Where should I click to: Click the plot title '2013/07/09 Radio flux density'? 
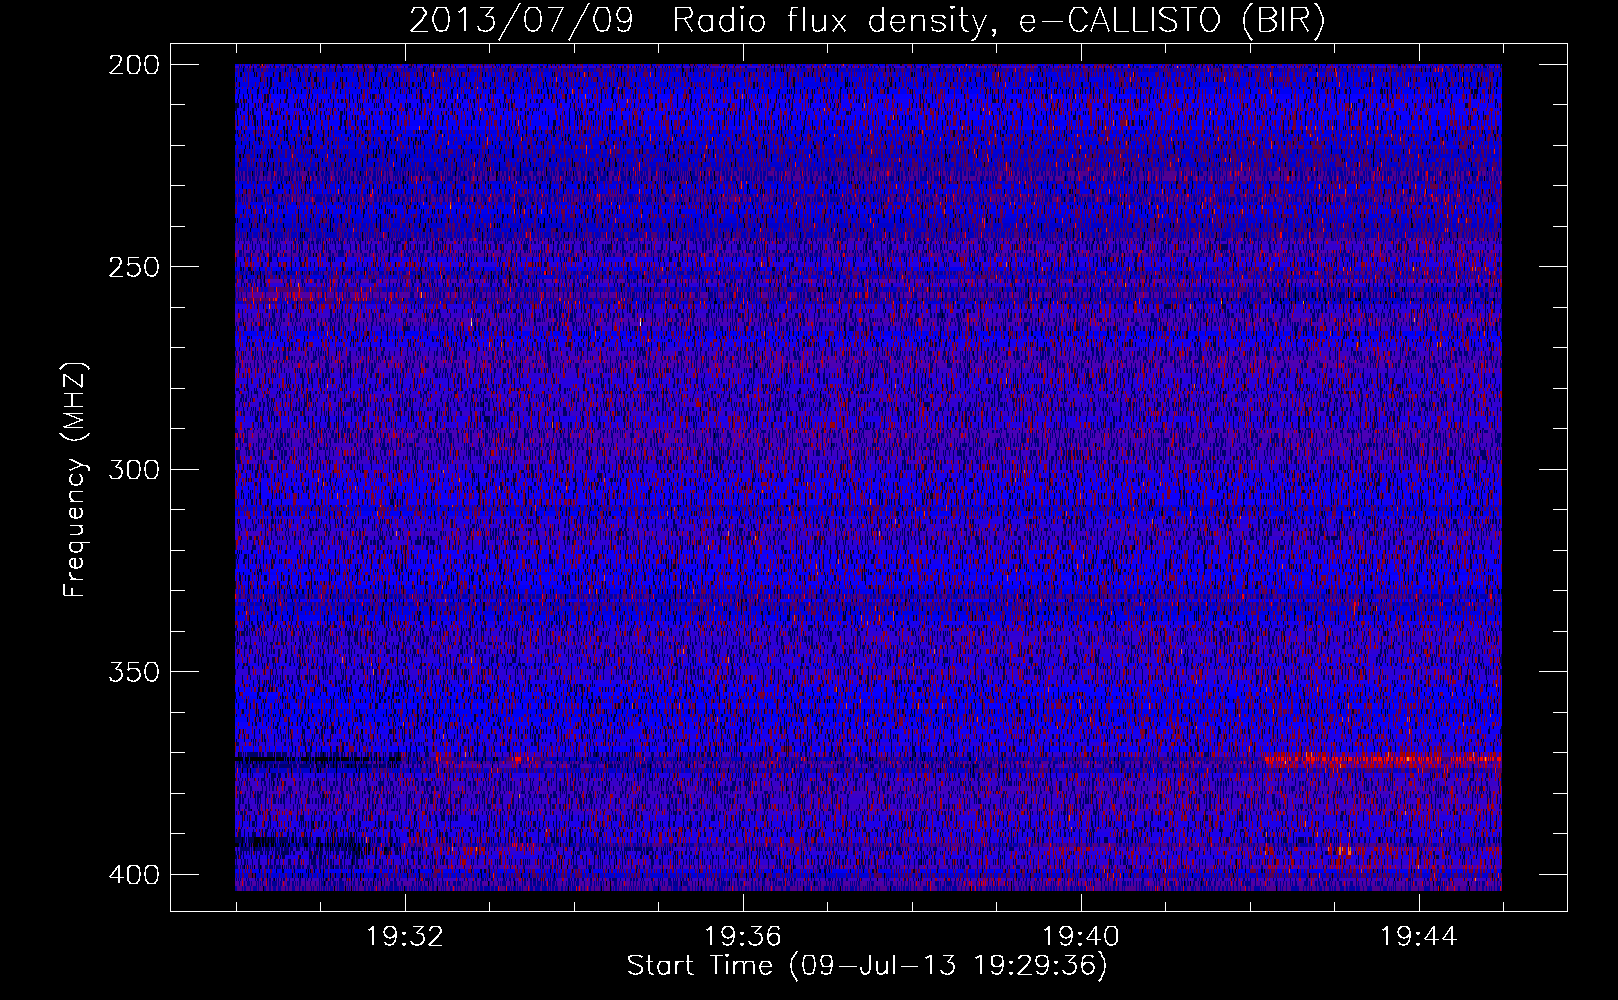[x=867, y=21]
